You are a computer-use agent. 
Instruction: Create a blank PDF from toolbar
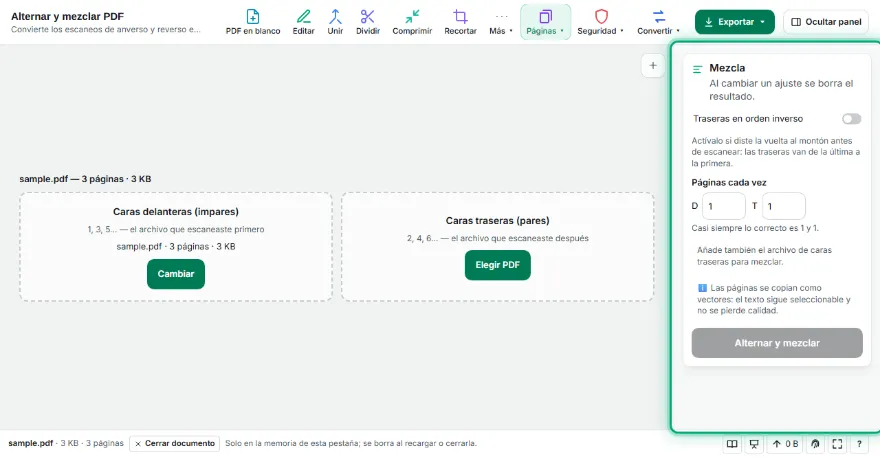tap(253, 22)
